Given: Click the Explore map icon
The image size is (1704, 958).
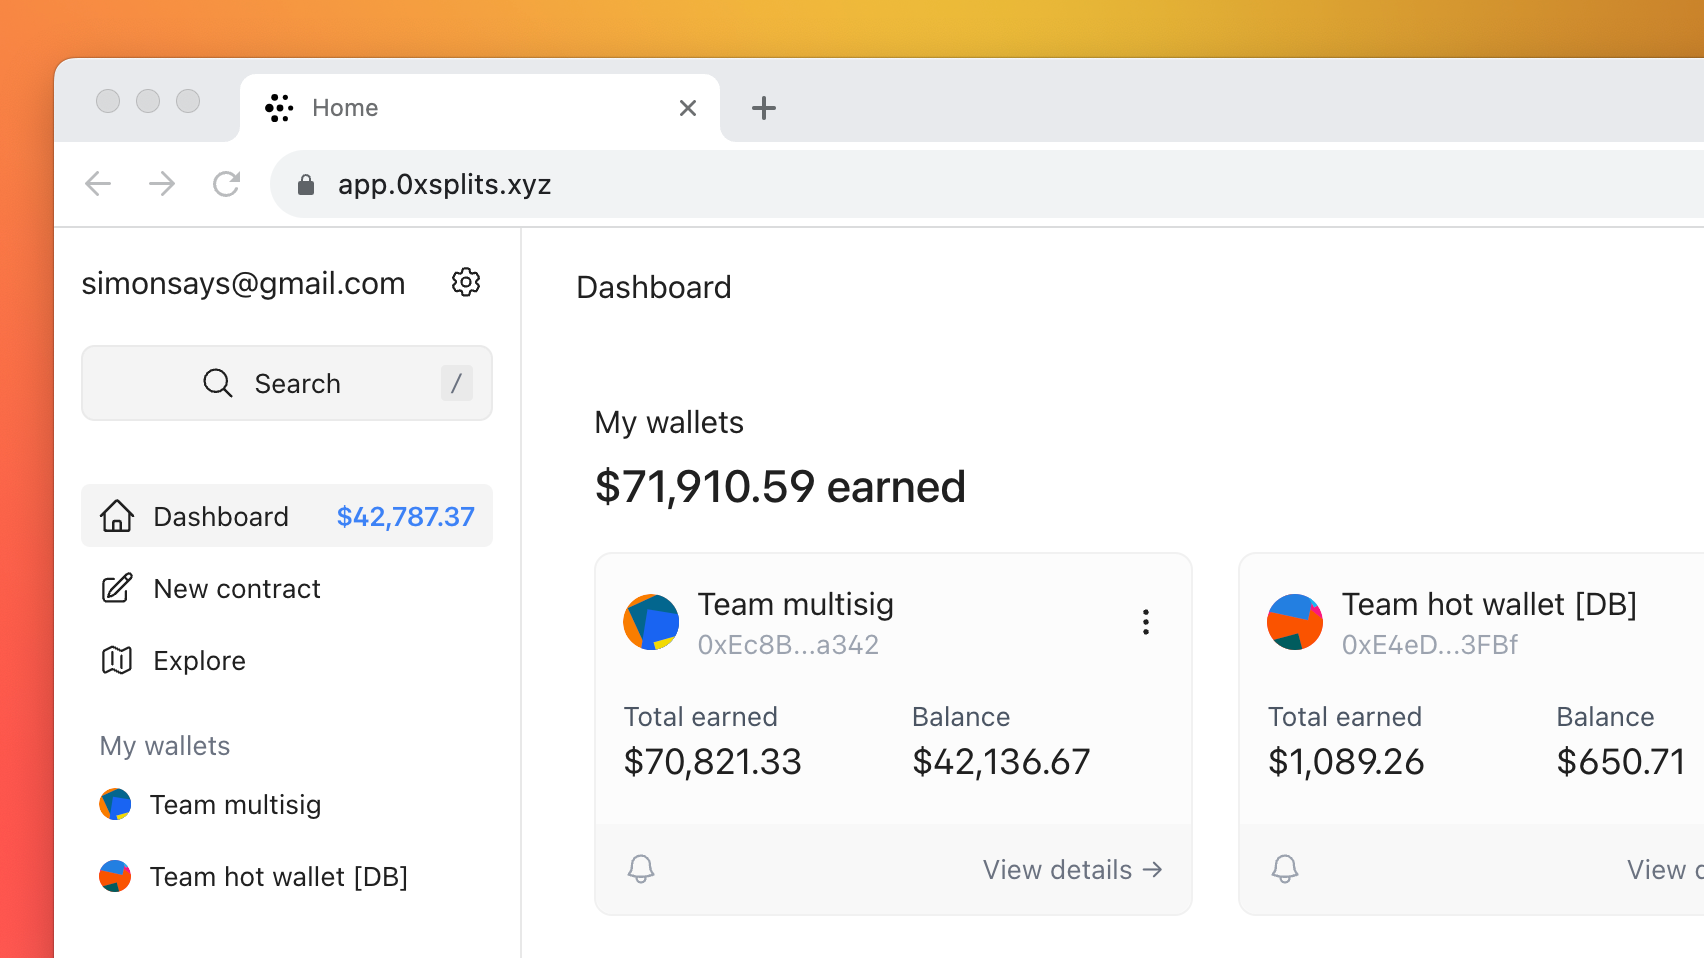Looking at the screenshot, I should tap(117, 660).
